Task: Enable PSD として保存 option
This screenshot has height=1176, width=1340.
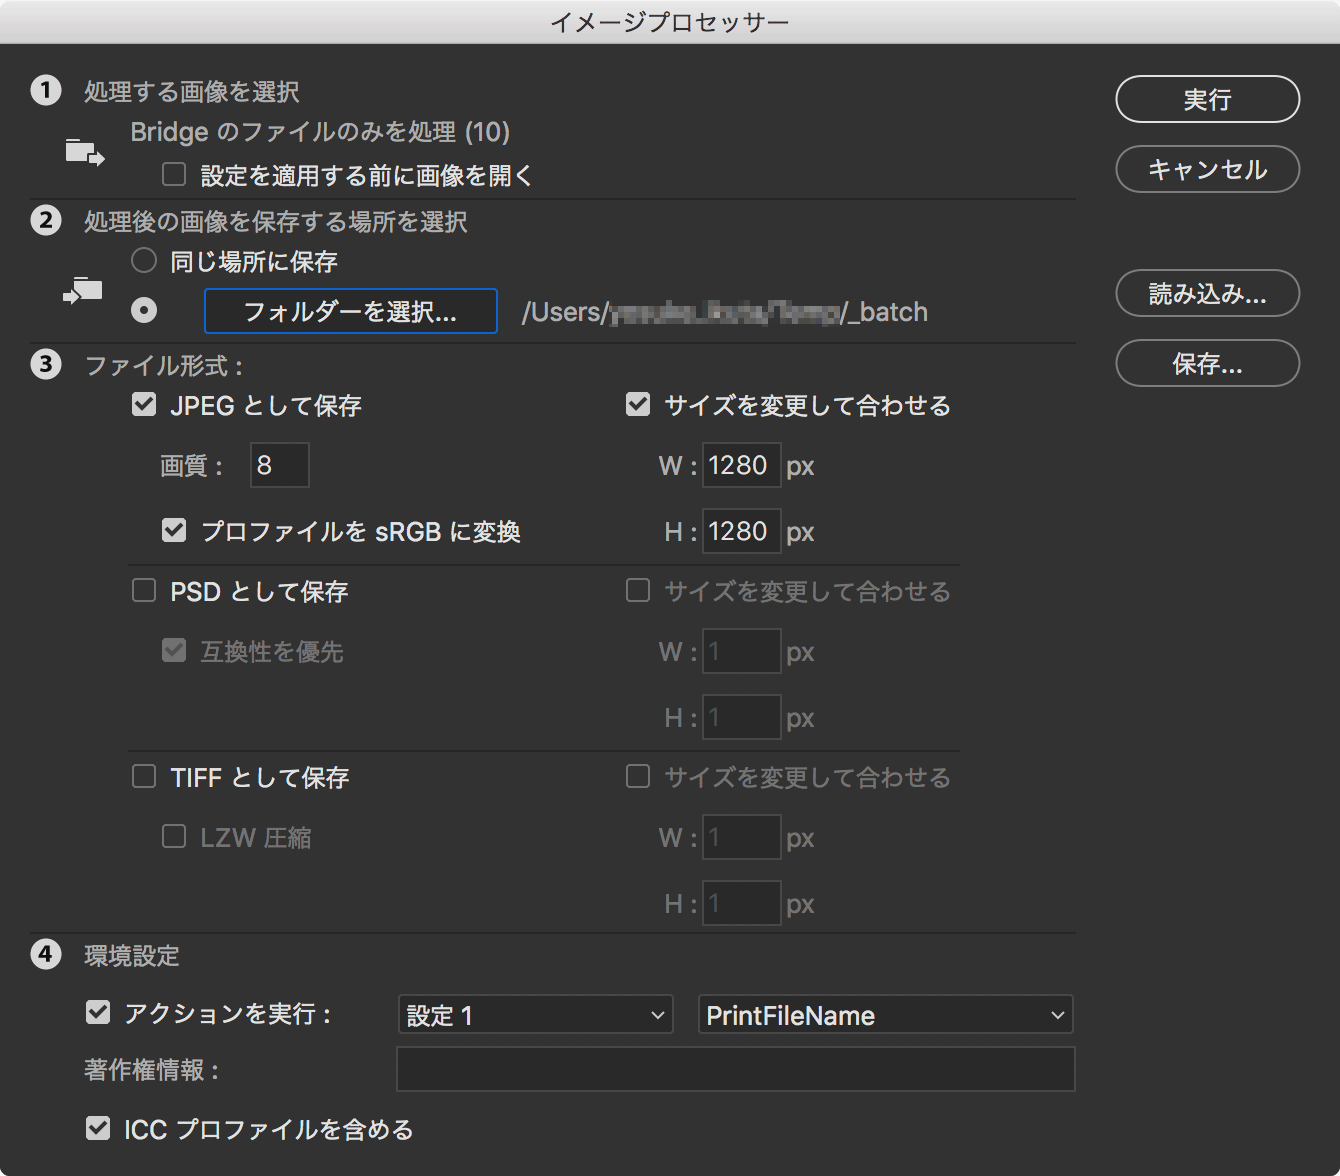Action: (x=144, y=591)
